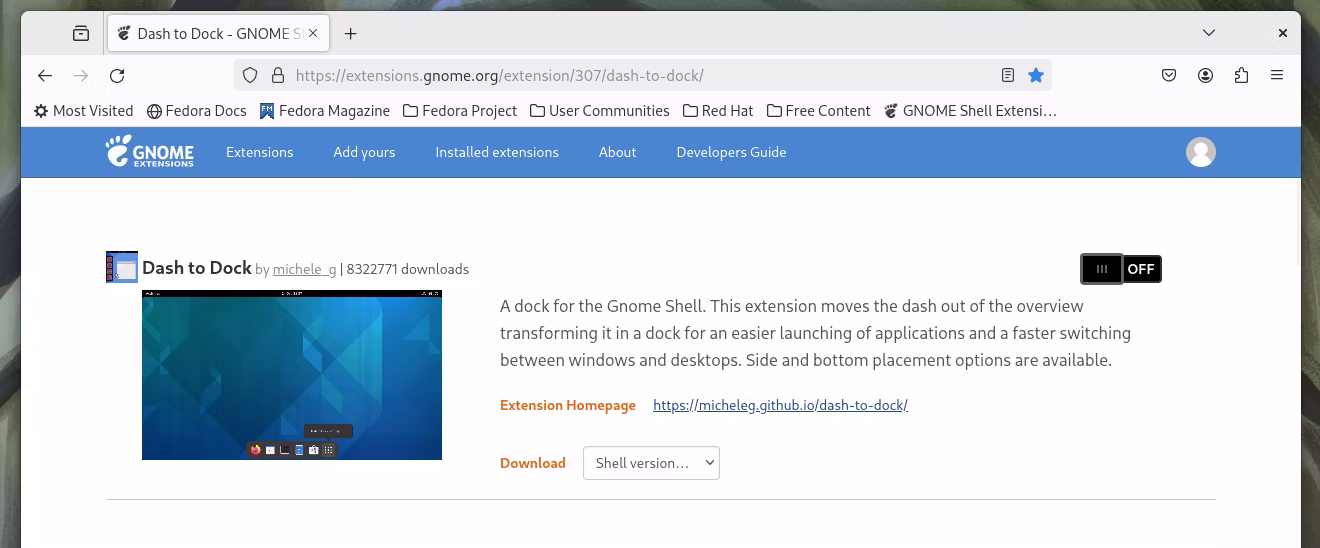The image size is (1320, 548).
Task: Click the Dash to Dock screenshot
Action: click(x=292, y=375)
